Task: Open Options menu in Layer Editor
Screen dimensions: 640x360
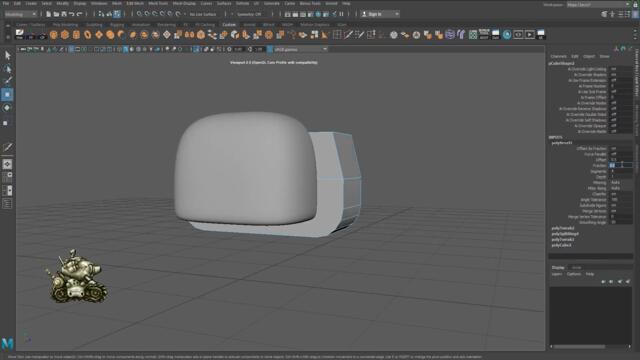Action: [574, 274]
